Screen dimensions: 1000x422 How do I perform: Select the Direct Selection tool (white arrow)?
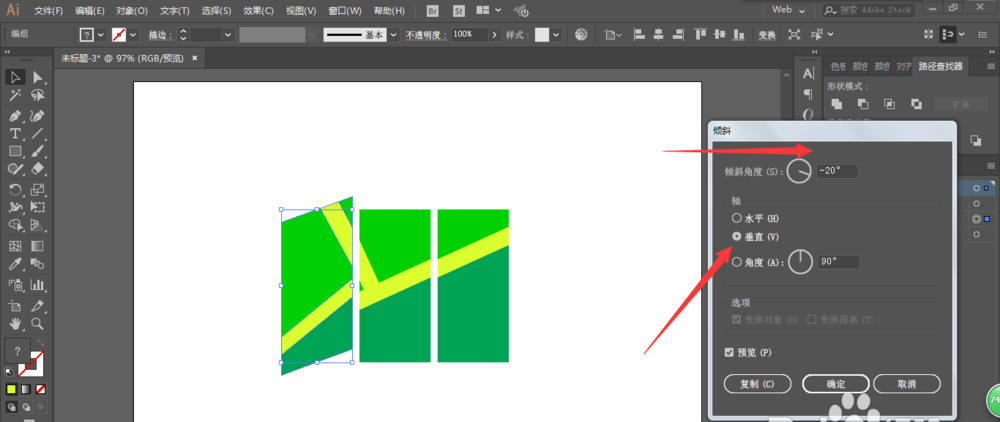click(38, 77)
